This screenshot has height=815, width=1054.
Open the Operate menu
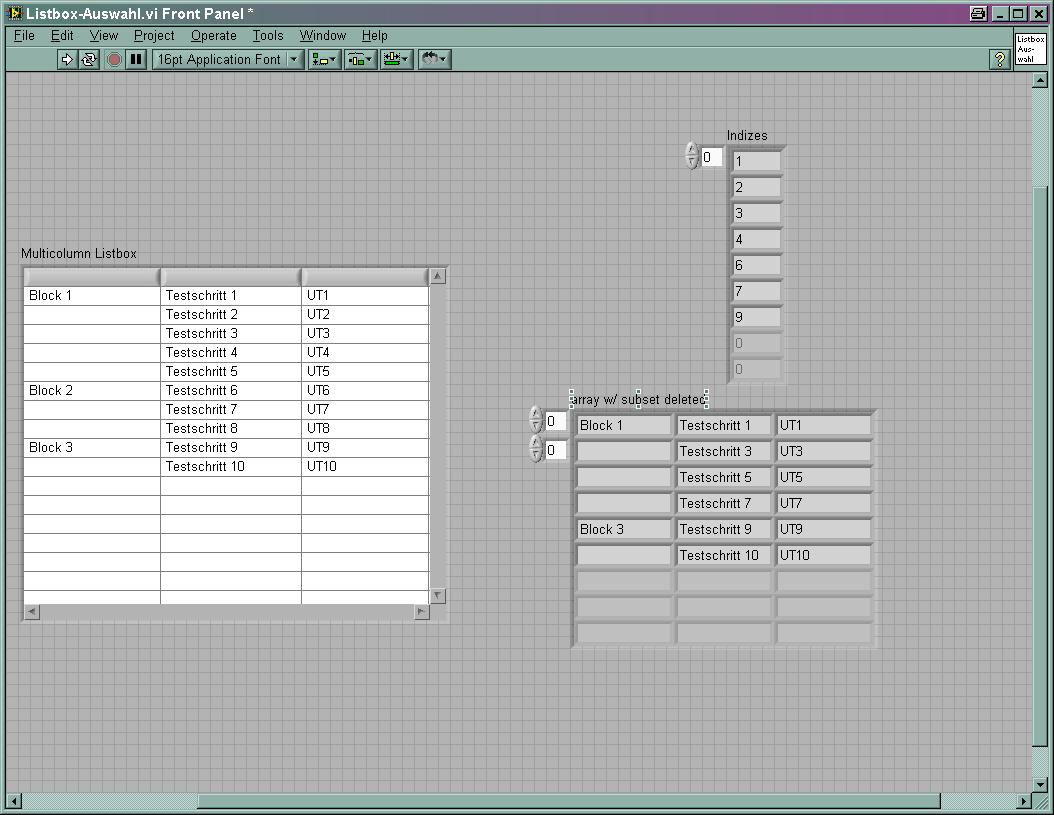pos(214,36)
